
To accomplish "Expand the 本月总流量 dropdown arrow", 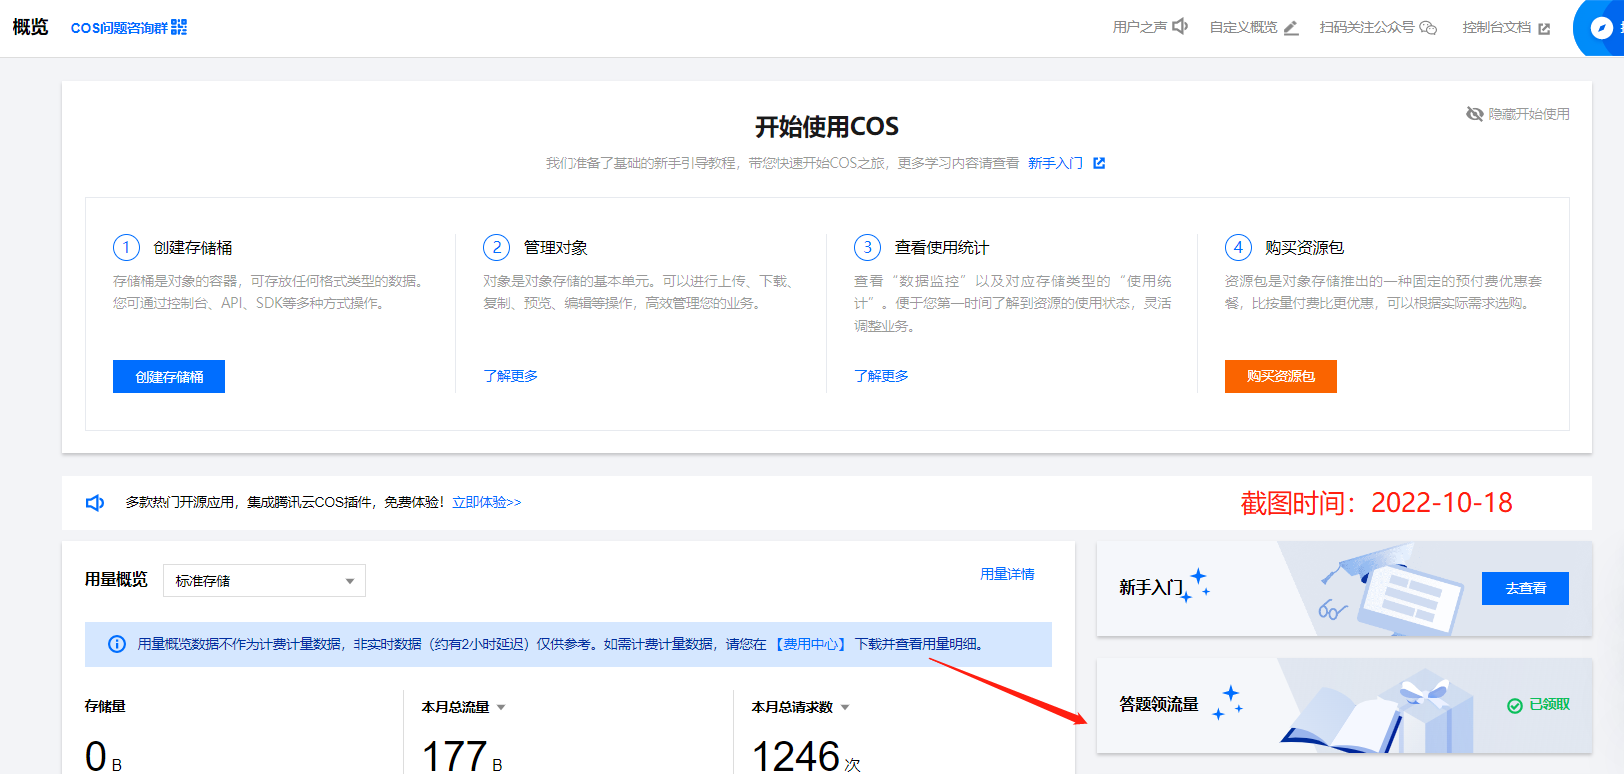I will tap(501, 708).
